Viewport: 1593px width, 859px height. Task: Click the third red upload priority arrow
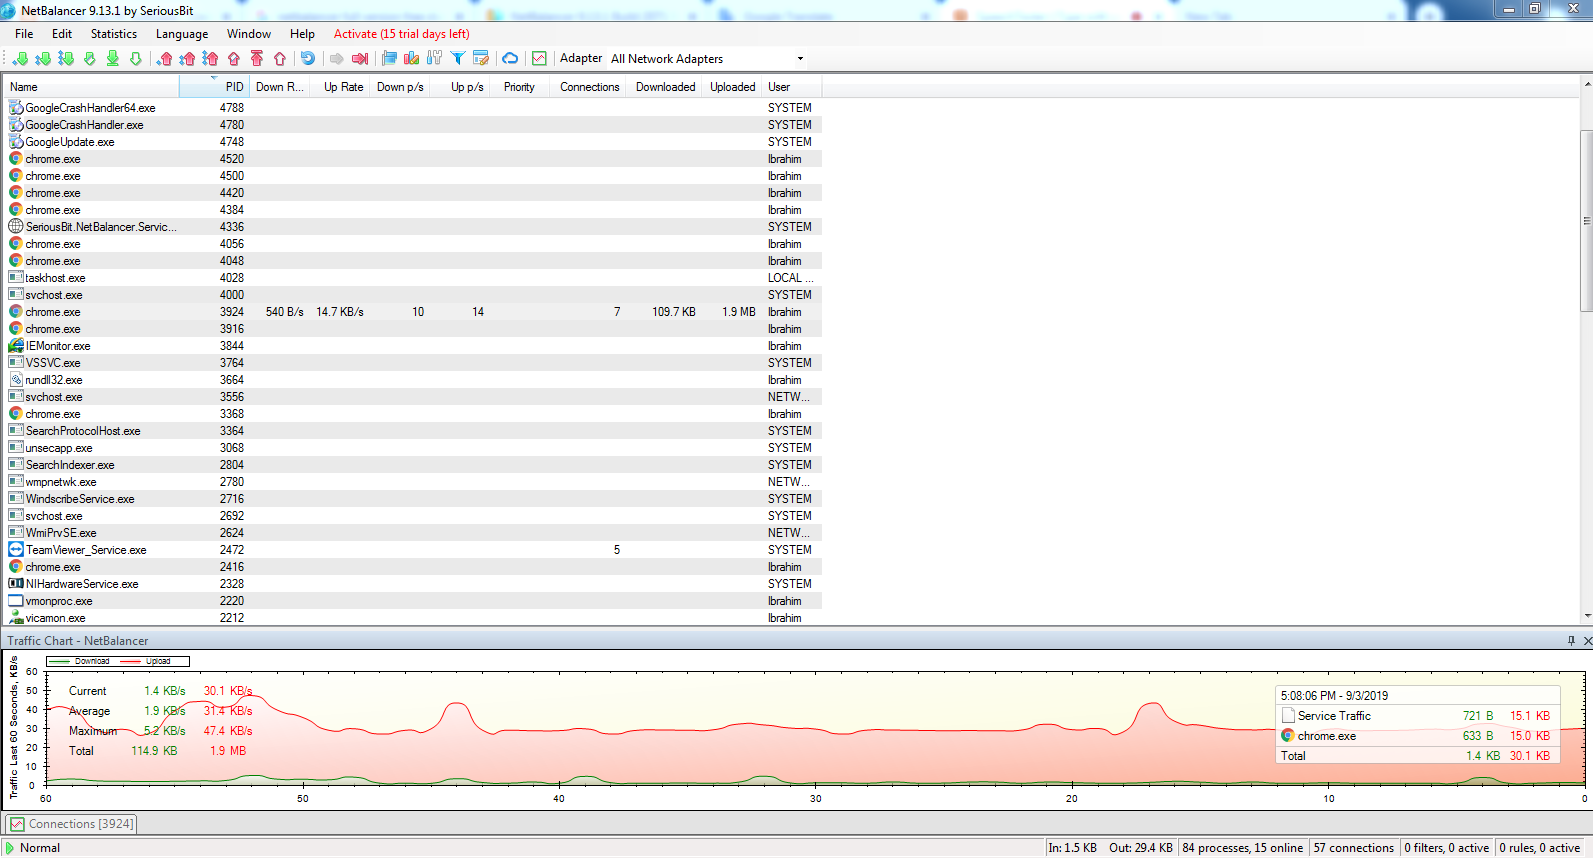tap(210, 59)
